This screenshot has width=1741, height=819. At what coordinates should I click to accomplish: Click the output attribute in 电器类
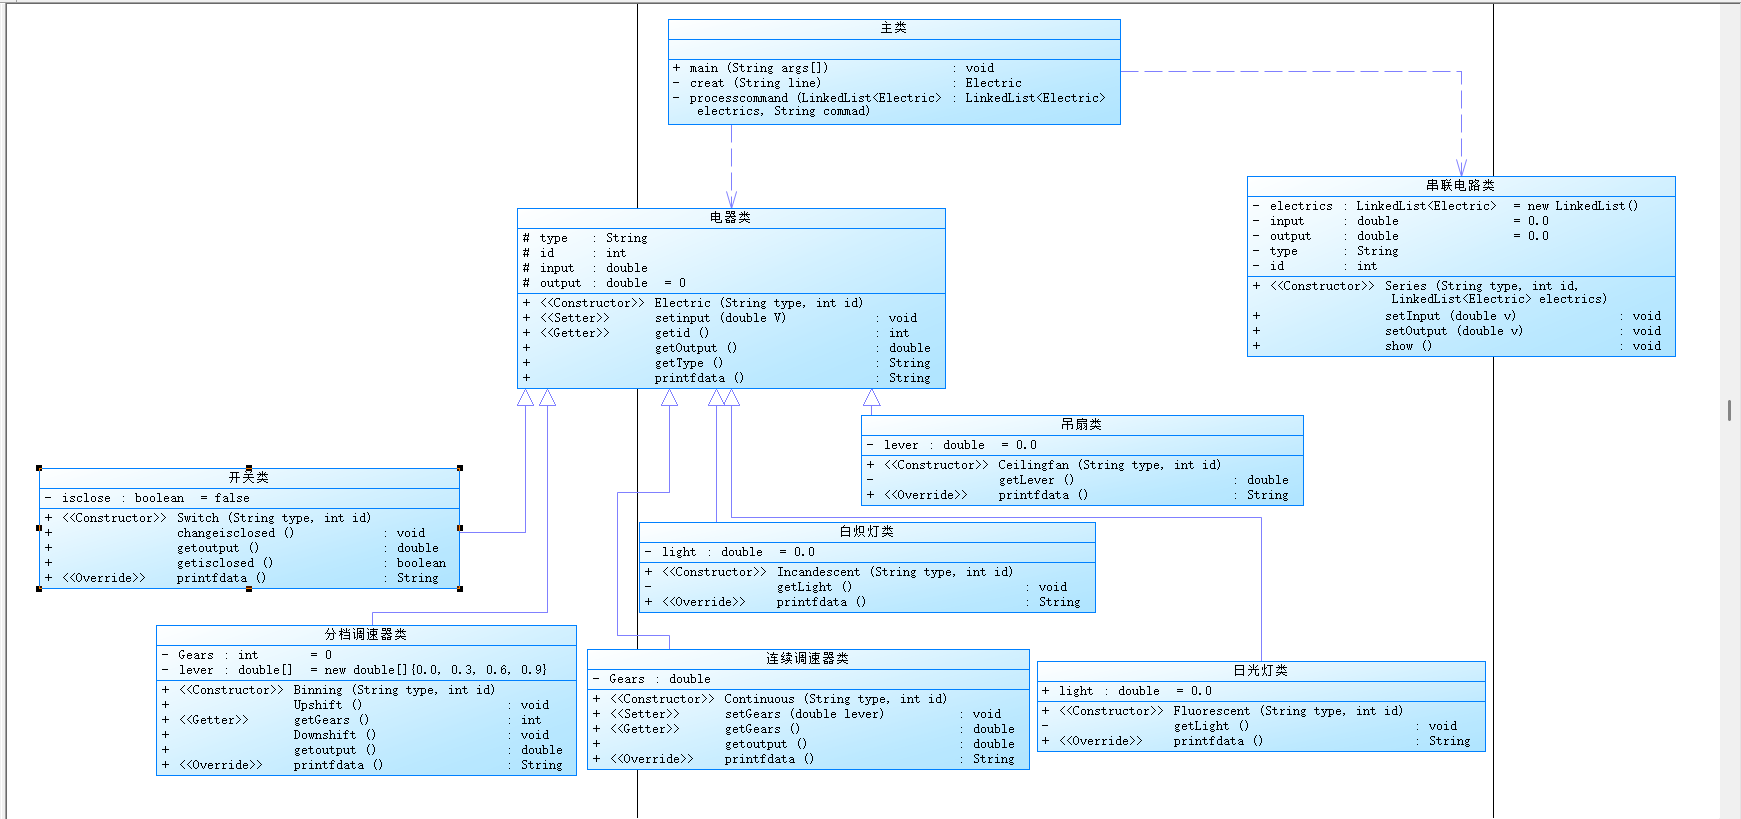[604, 283]
